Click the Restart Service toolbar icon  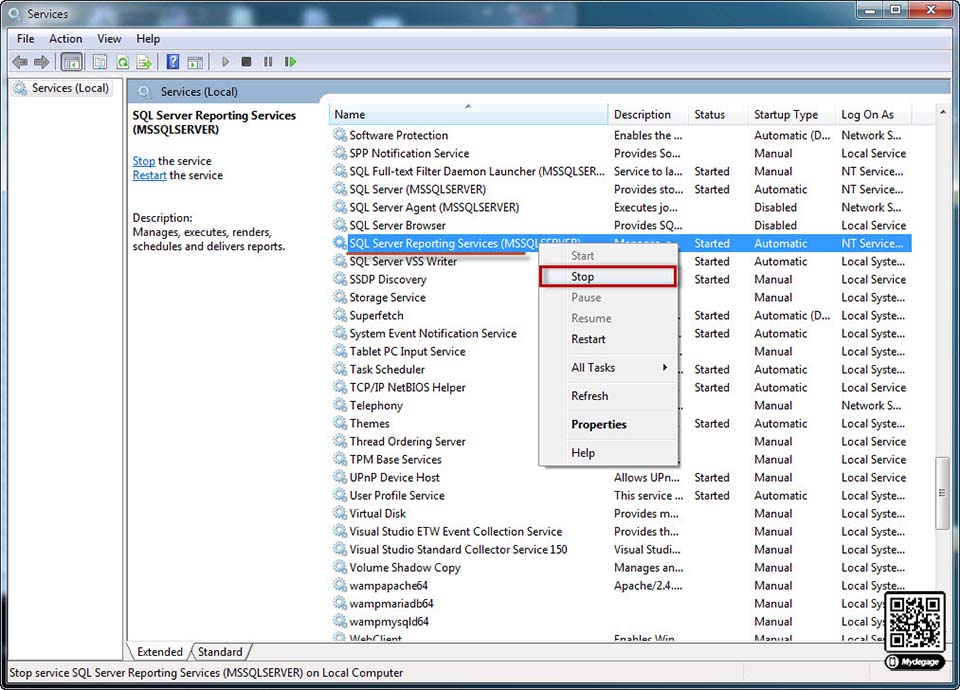coord(290,62)
